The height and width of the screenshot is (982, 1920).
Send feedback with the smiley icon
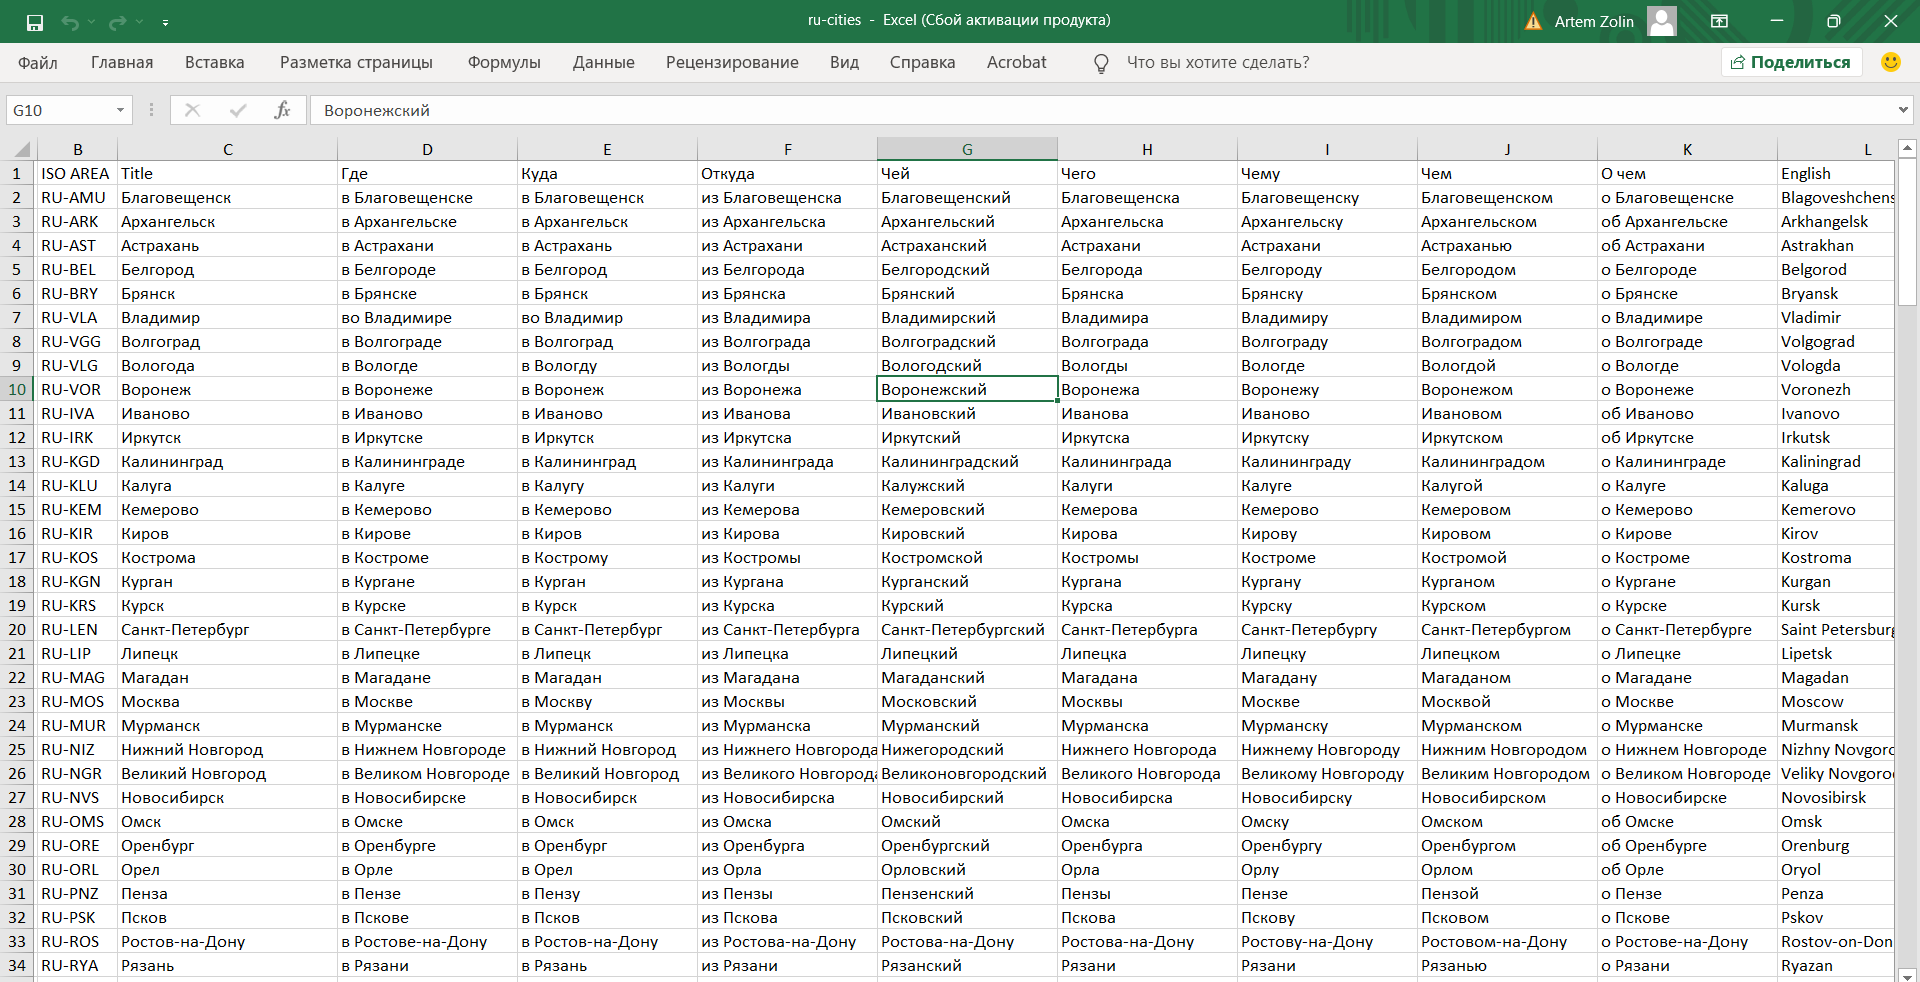coord(1891,62)
